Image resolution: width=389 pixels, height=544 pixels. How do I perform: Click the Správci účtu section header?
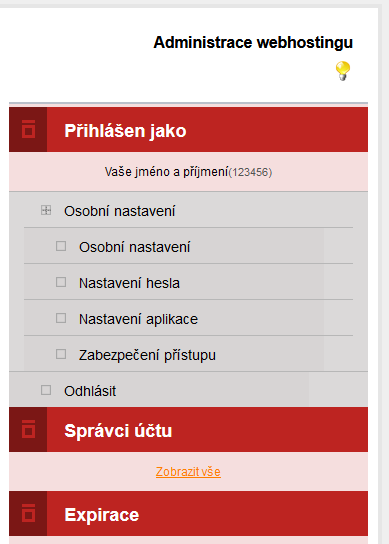tap(188, 430)
